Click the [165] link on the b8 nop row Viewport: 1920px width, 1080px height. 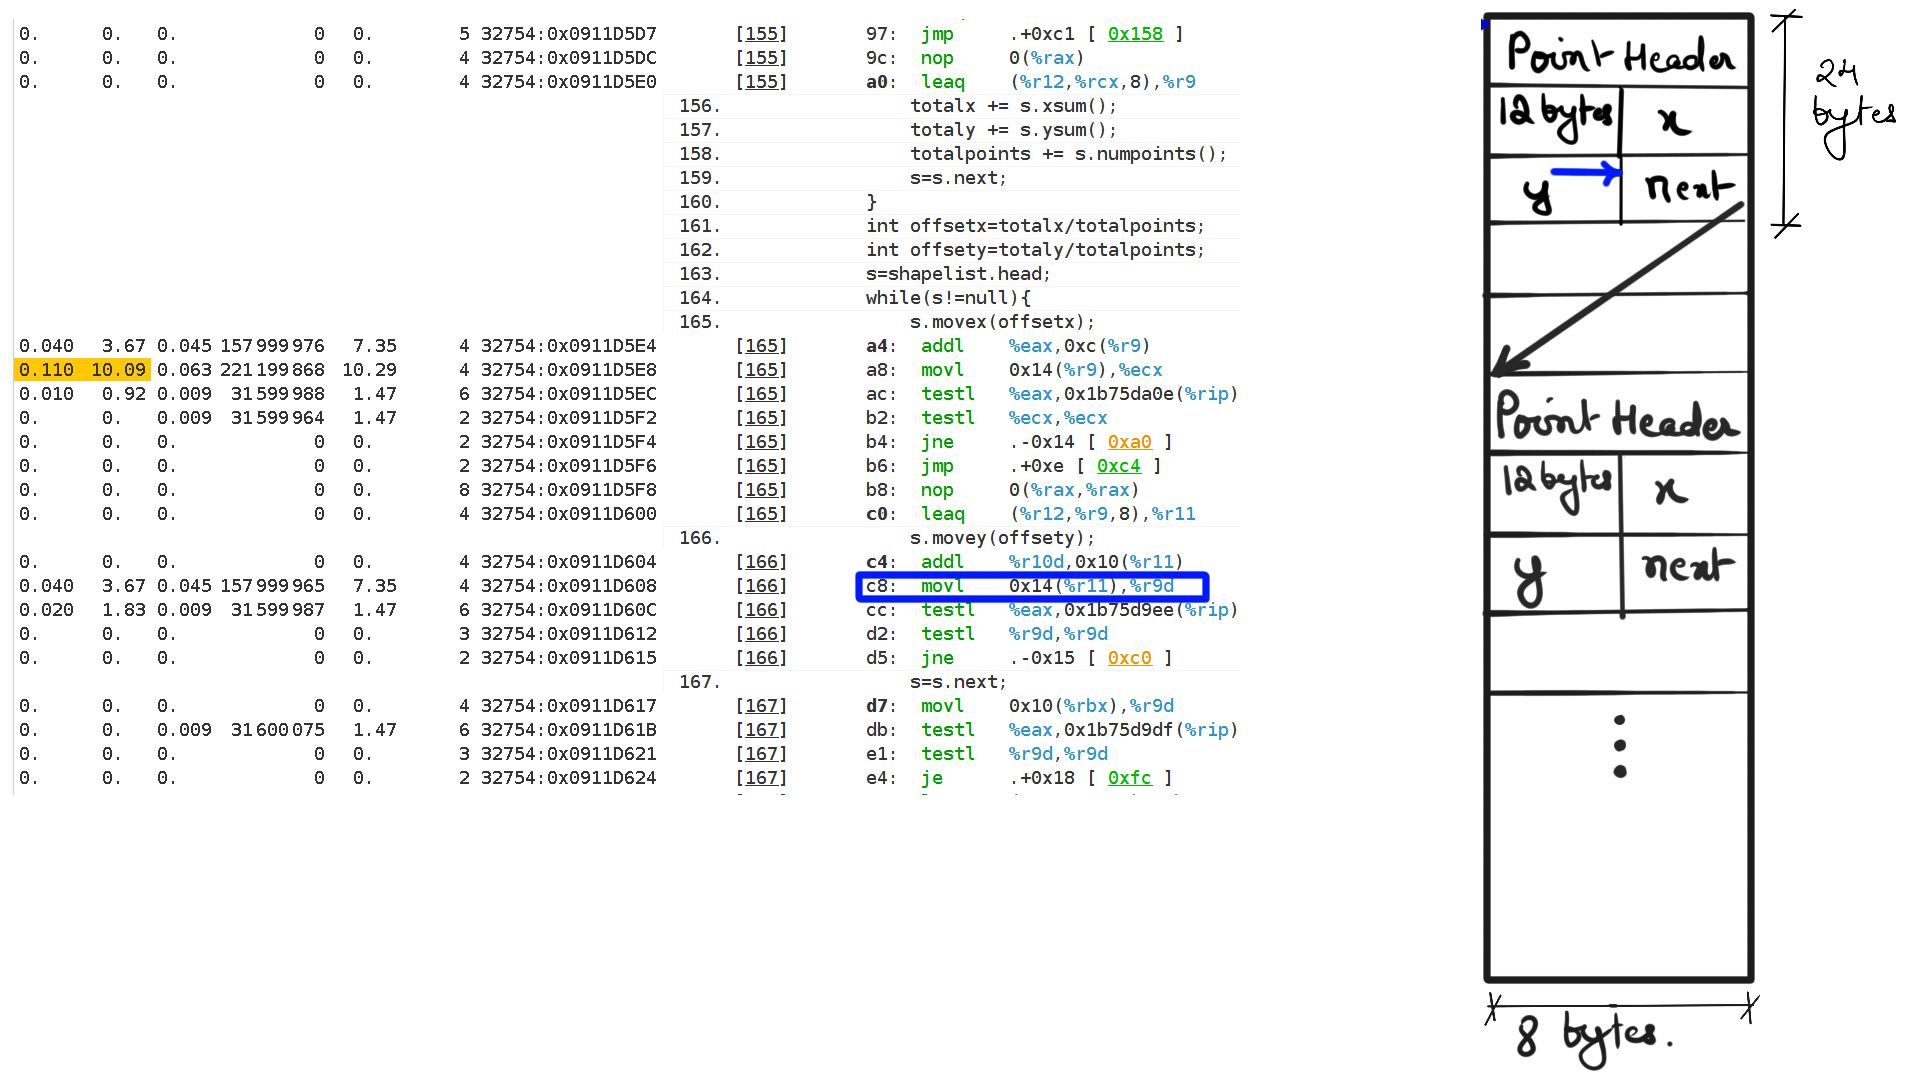coord(761,490)
